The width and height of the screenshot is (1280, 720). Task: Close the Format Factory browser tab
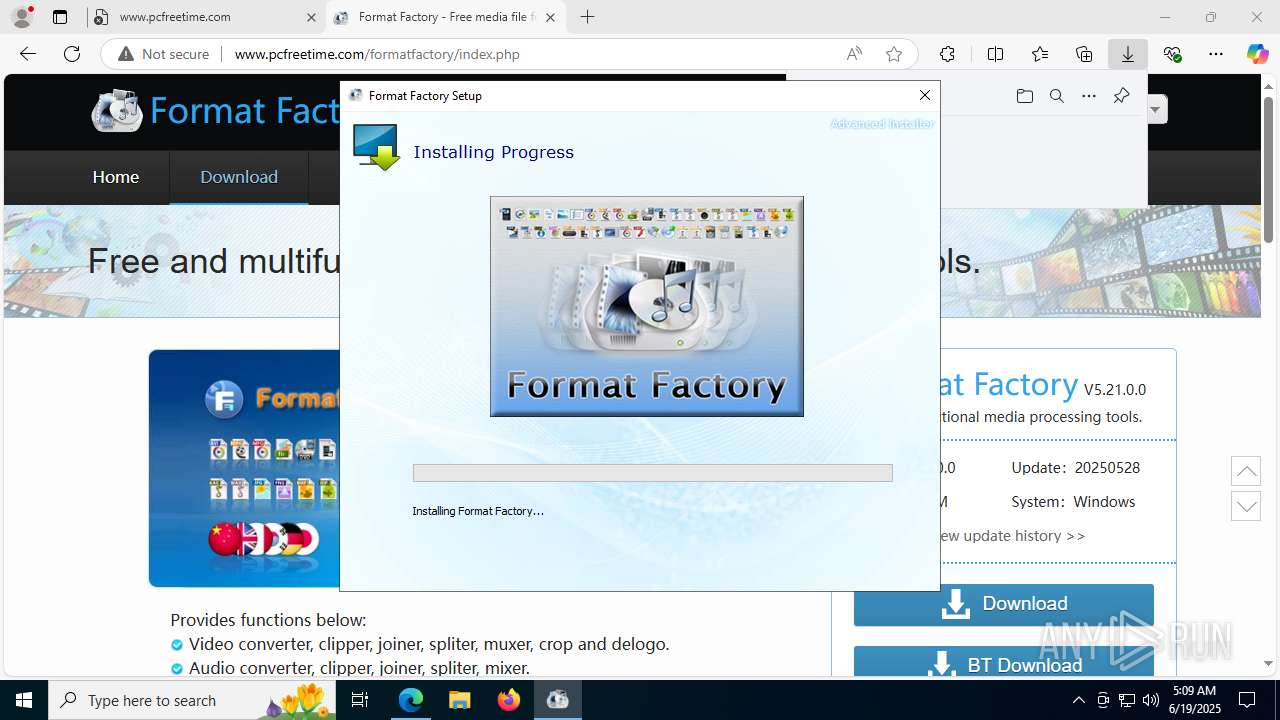pyautogui.click(x=550, y=17)
